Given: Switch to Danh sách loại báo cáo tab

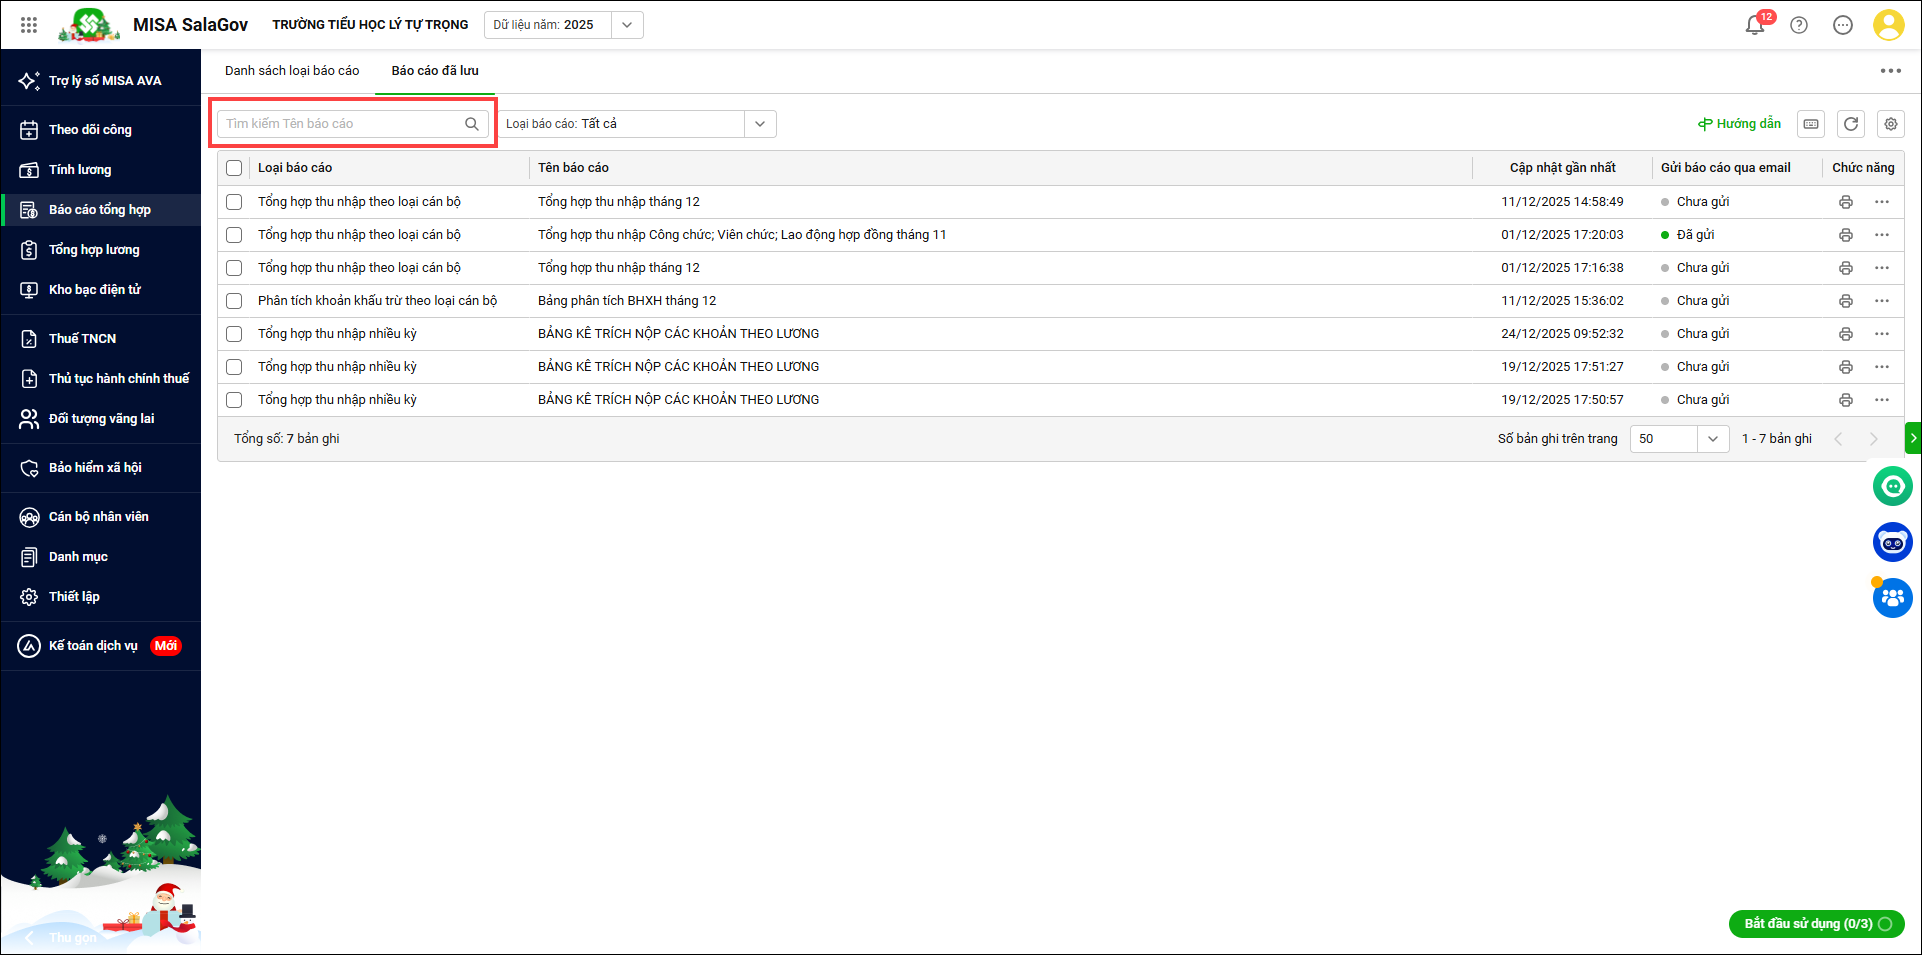Looking at the screenshot, I should point(292,71).
